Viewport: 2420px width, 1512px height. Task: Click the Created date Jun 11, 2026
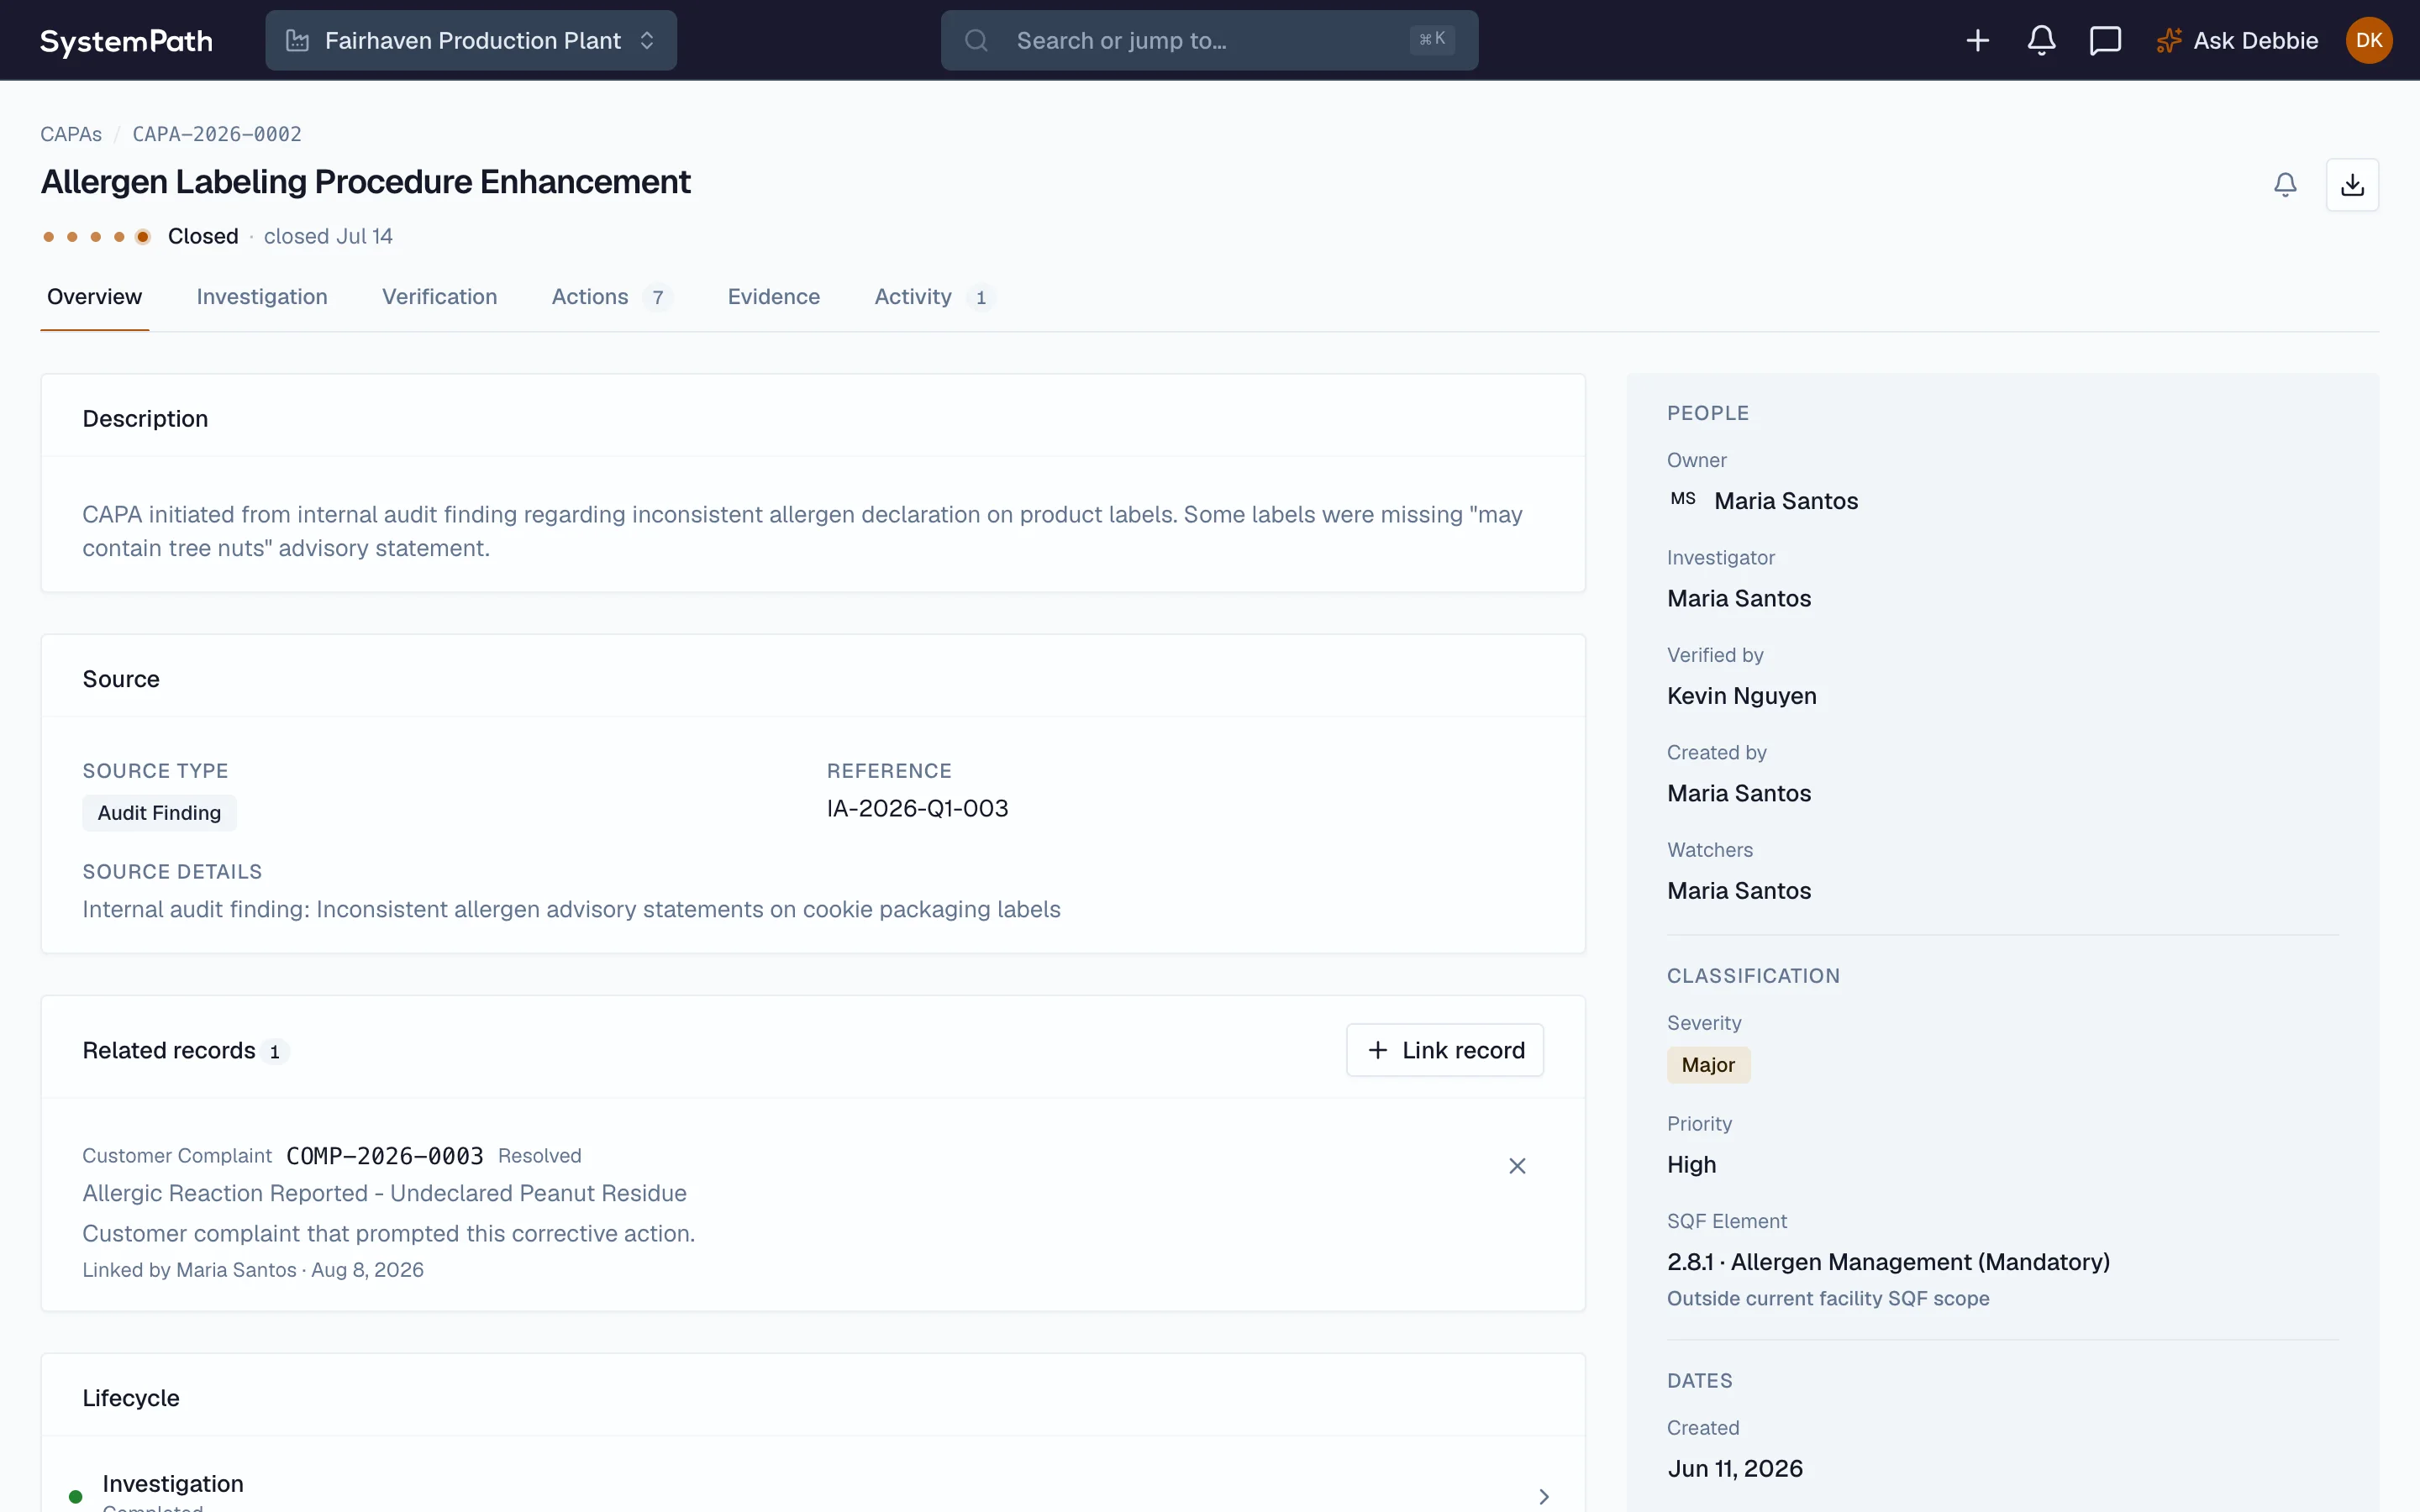pyautogui.click(x=1734, y=1469)
